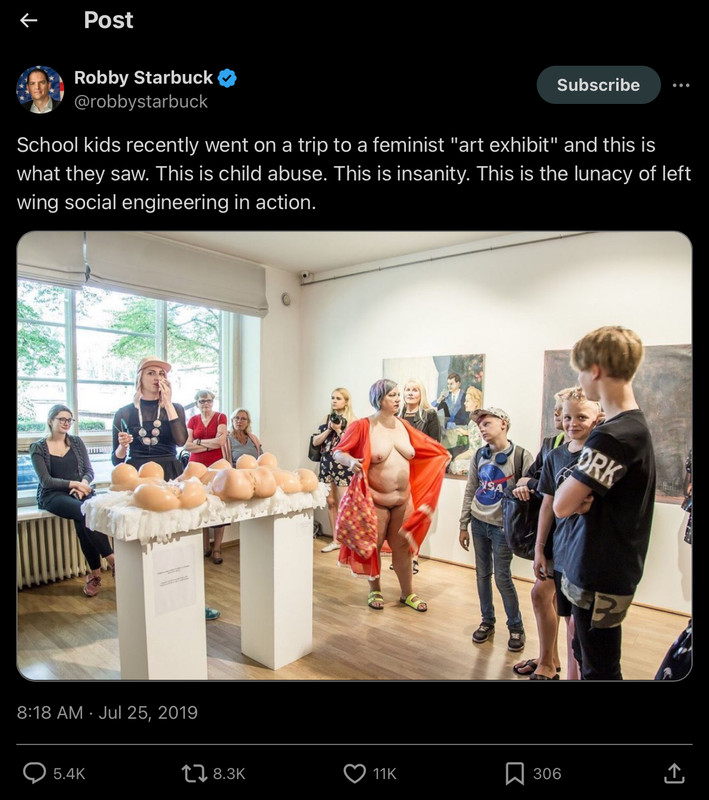This screenshot has height=800, width=709.
Task: Go back using the left arrow
Action: (x=29, y=20)
